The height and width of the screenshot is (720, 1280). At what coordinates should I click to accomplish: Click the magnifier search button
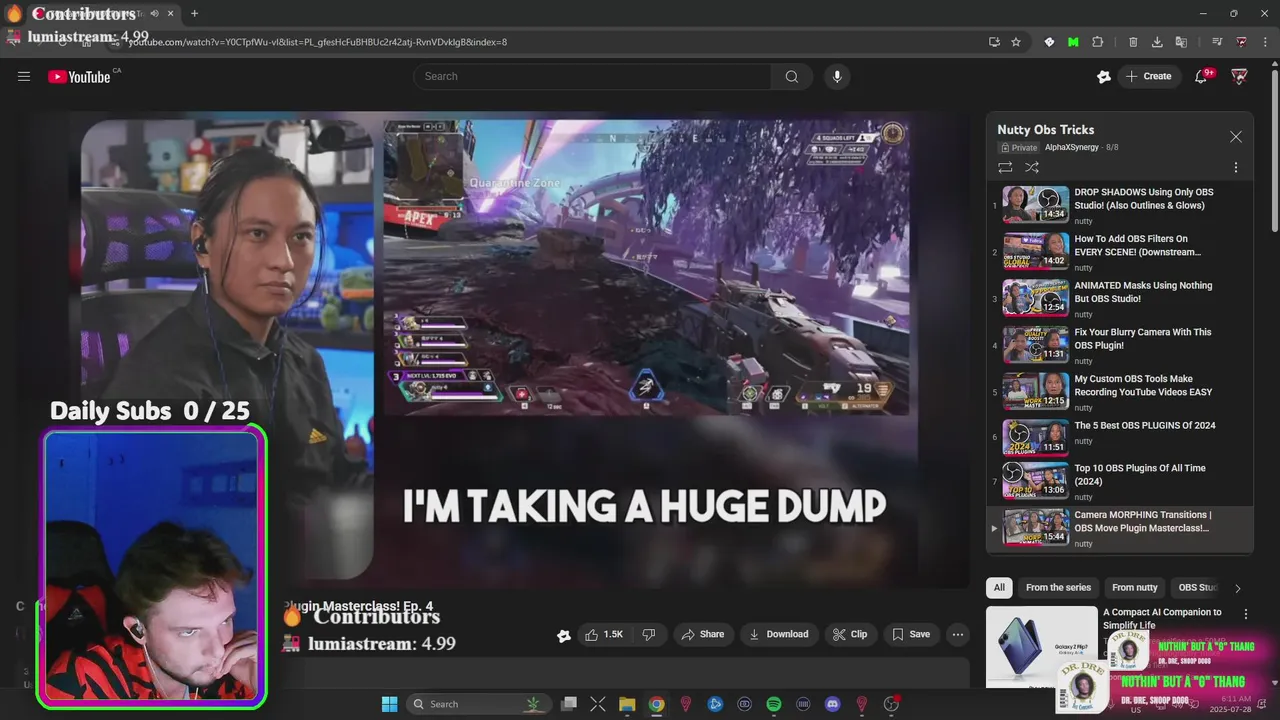[792, 76]
